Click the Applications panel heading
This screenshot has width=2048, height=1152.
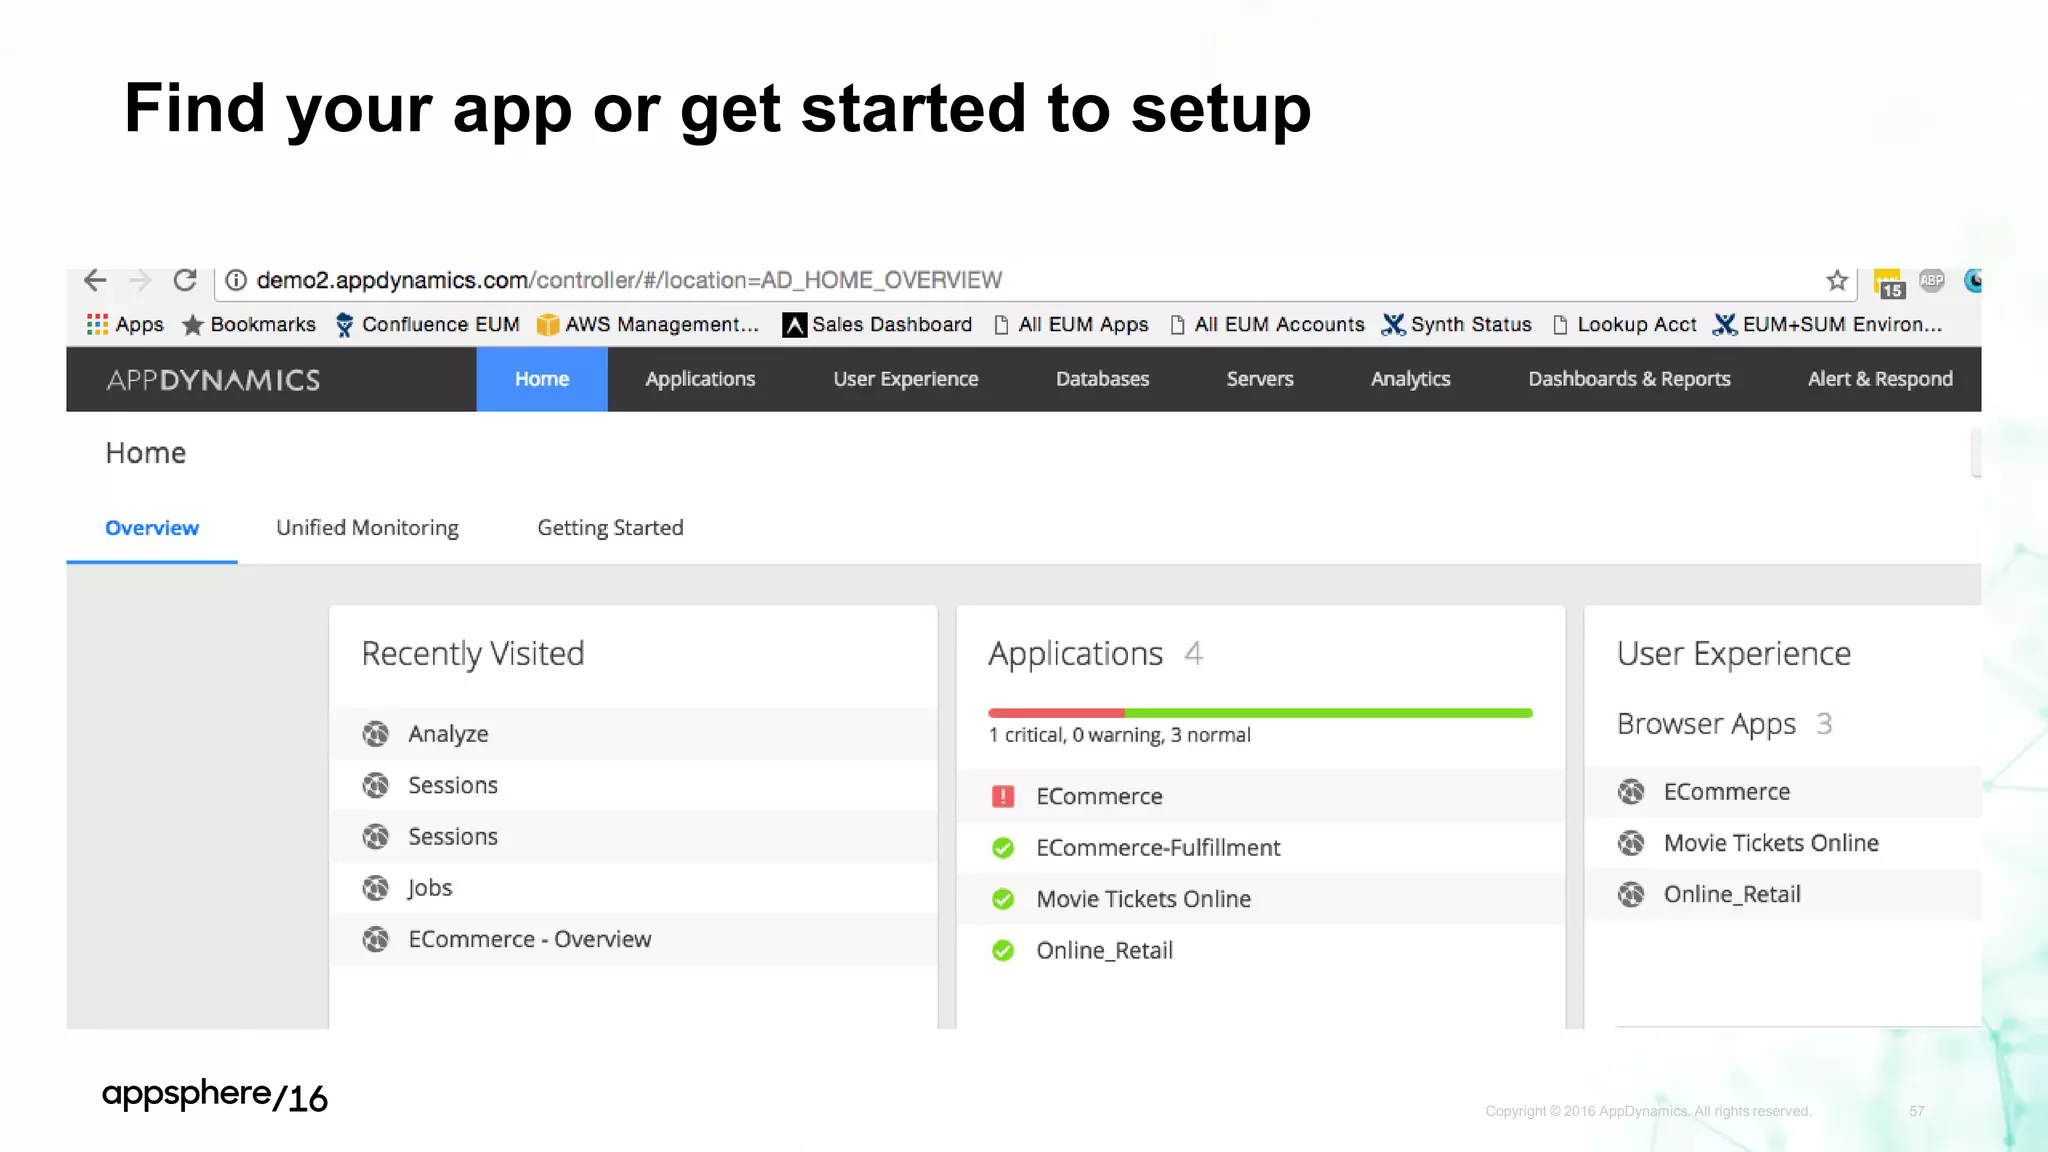1076,654
